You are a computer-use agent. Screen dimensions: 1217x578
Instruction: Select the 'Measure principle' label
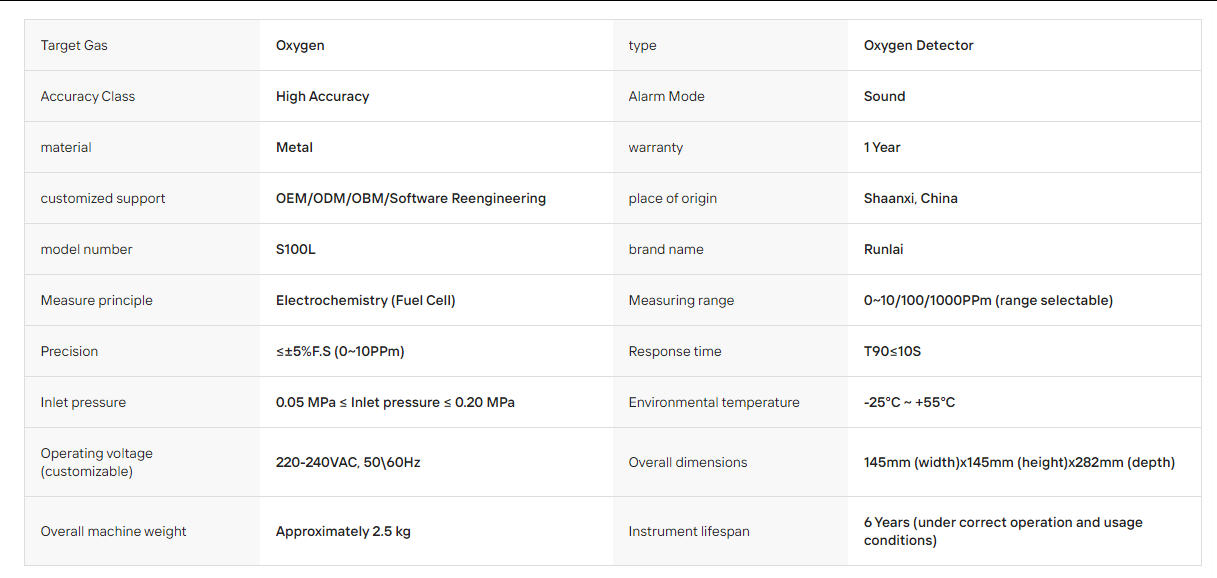point(97,300)
